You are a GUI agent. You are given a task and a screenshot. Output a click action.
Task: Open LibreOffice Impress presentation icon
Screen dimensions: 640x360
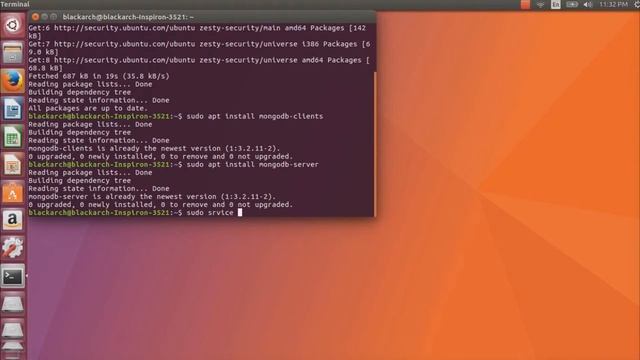[x=13, y=164]
